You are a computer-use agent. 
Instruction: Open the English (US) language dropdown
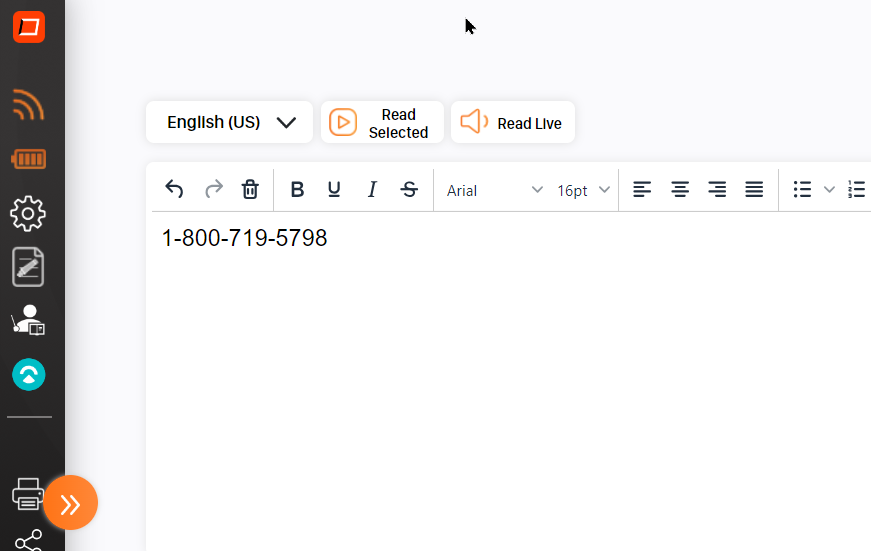pos(229,122)
